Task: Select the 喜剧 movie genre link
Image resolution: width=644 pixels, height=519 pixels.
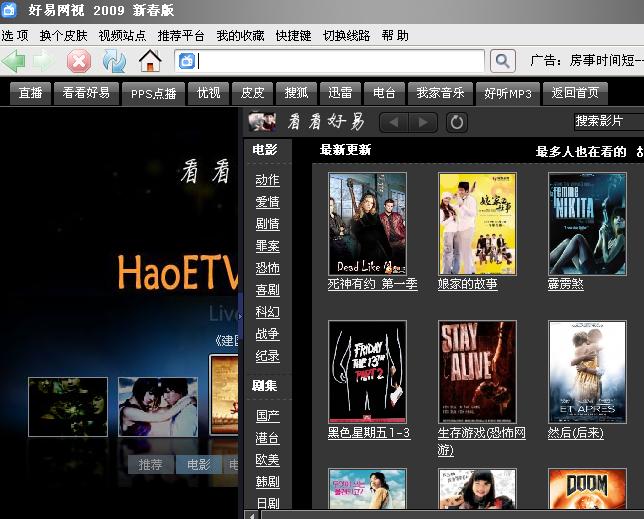Action: (x=267, y=290)
